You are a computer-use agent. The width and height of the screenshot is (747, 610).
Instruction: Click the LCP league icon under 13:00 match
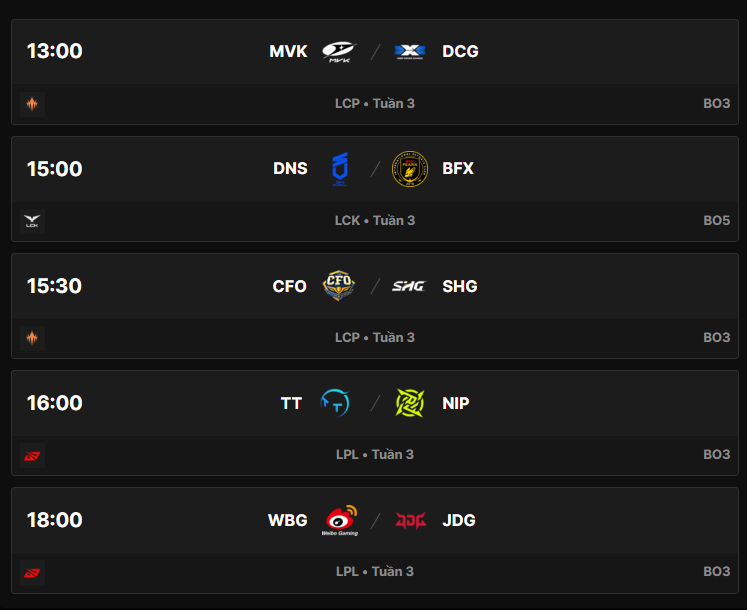pyautogui.click(x=32, y=104)
